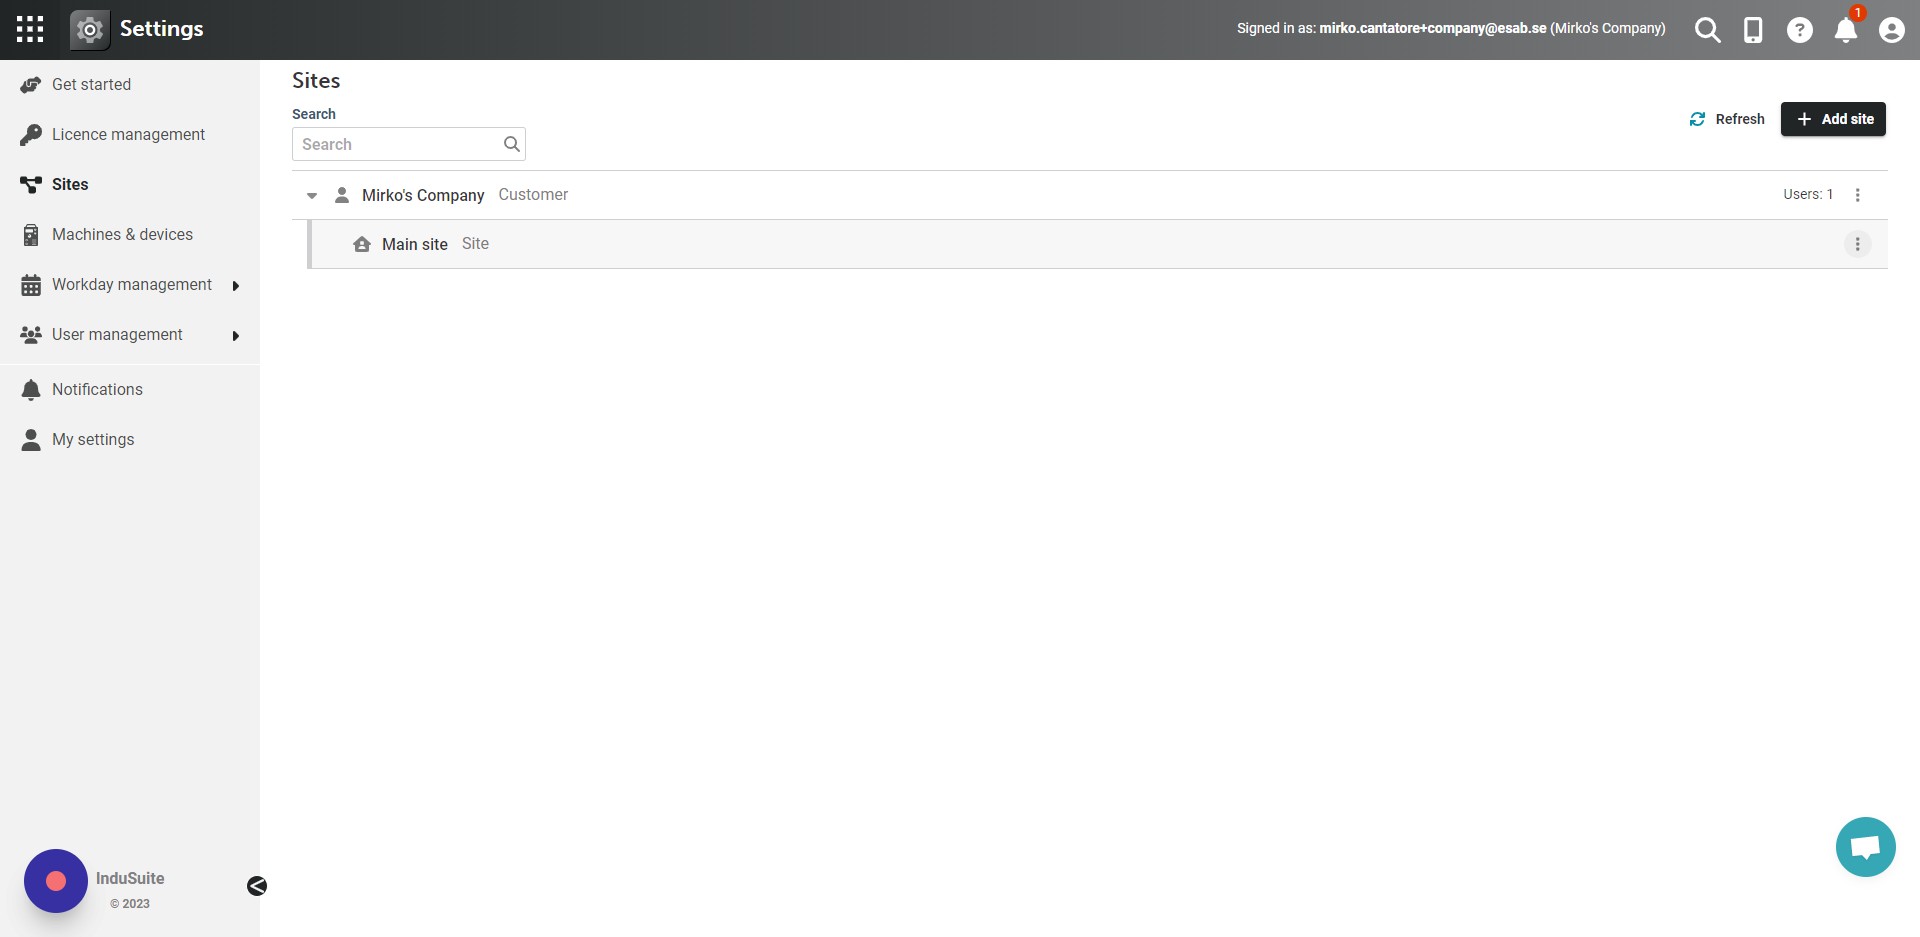Select Mirko's Company name
The width and height of the screenshot is (1920, 937).
pyautogui.click(x=423, y=195)
